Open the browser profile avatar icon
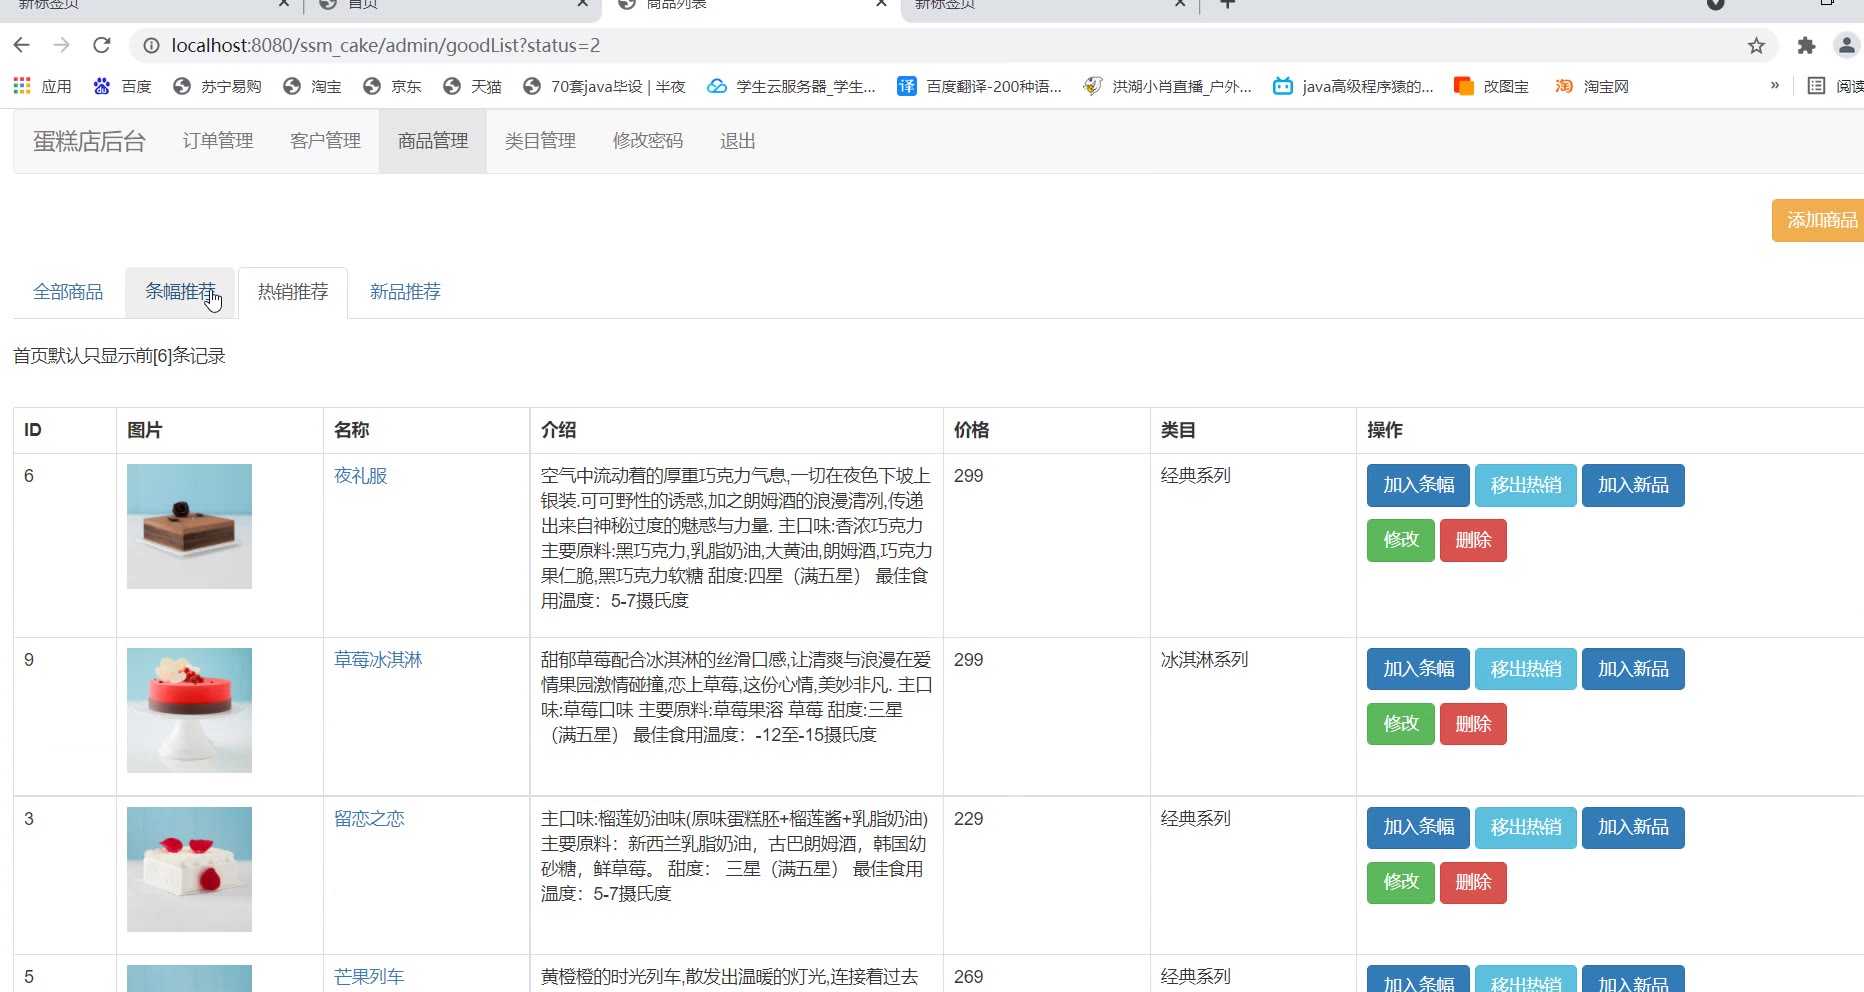 point(1846,45)
